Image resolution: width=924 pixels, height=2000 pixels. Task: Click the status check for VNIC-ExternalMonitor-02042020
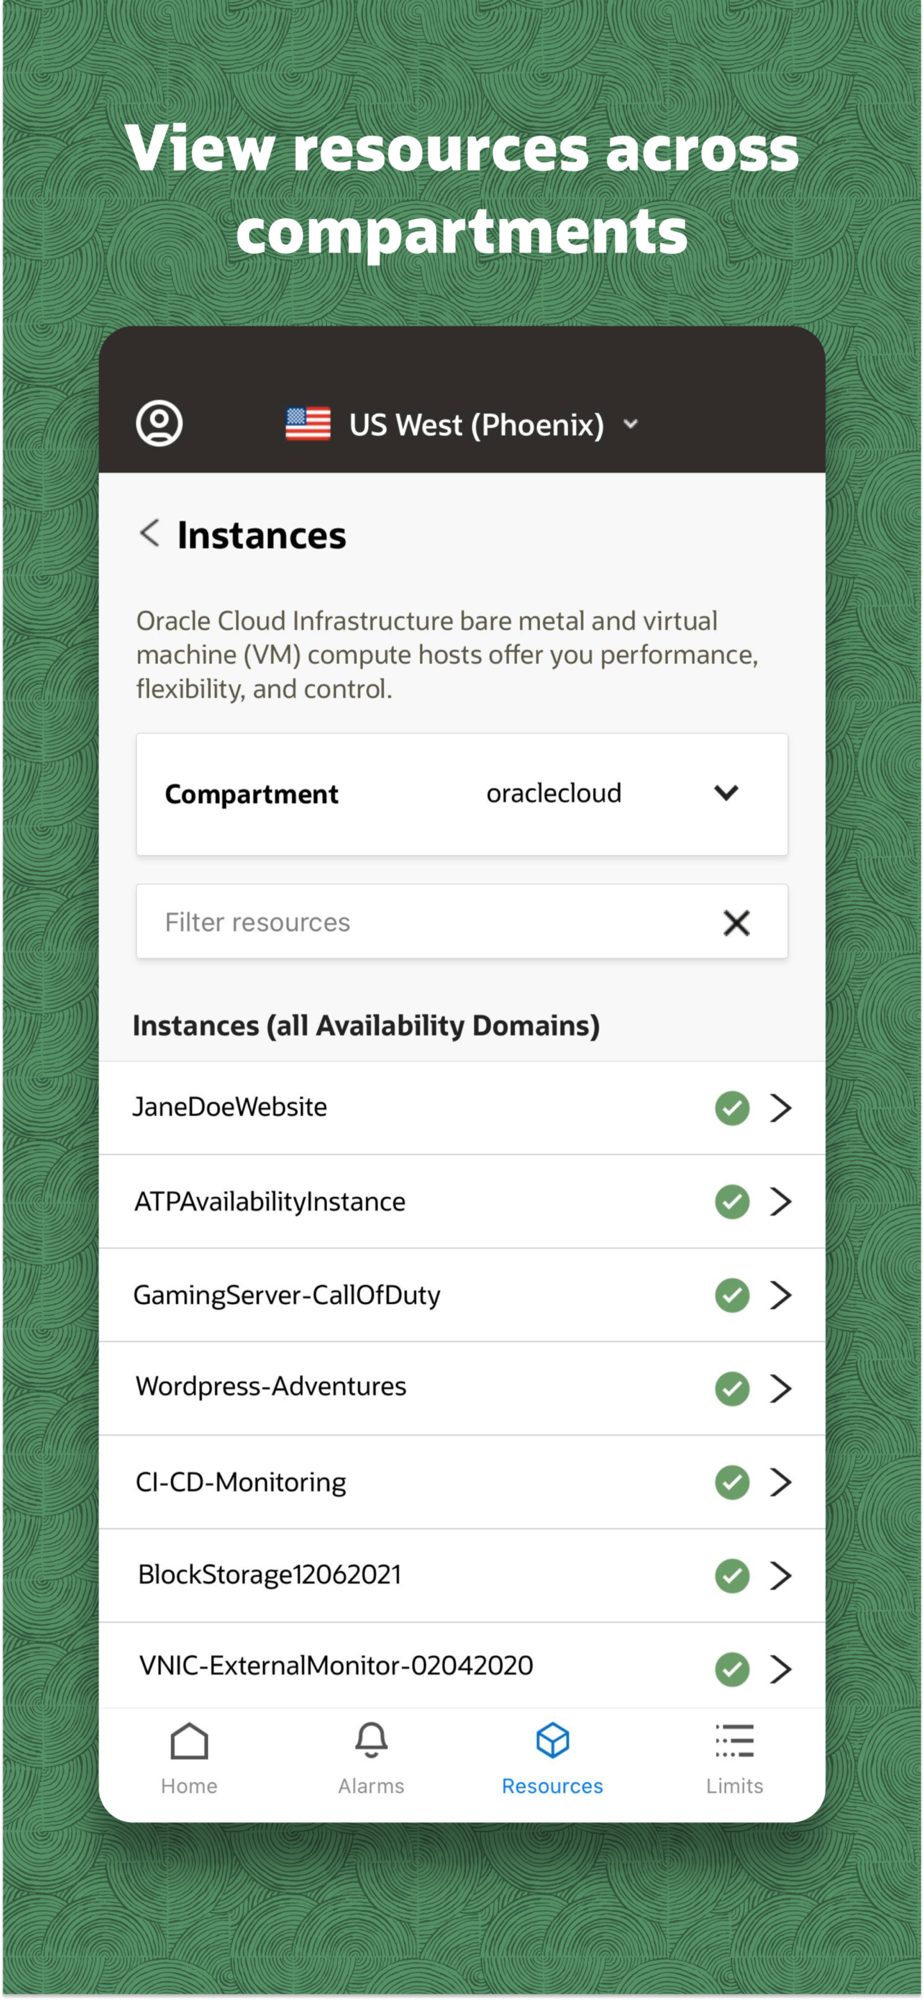tap(732, 1669)
